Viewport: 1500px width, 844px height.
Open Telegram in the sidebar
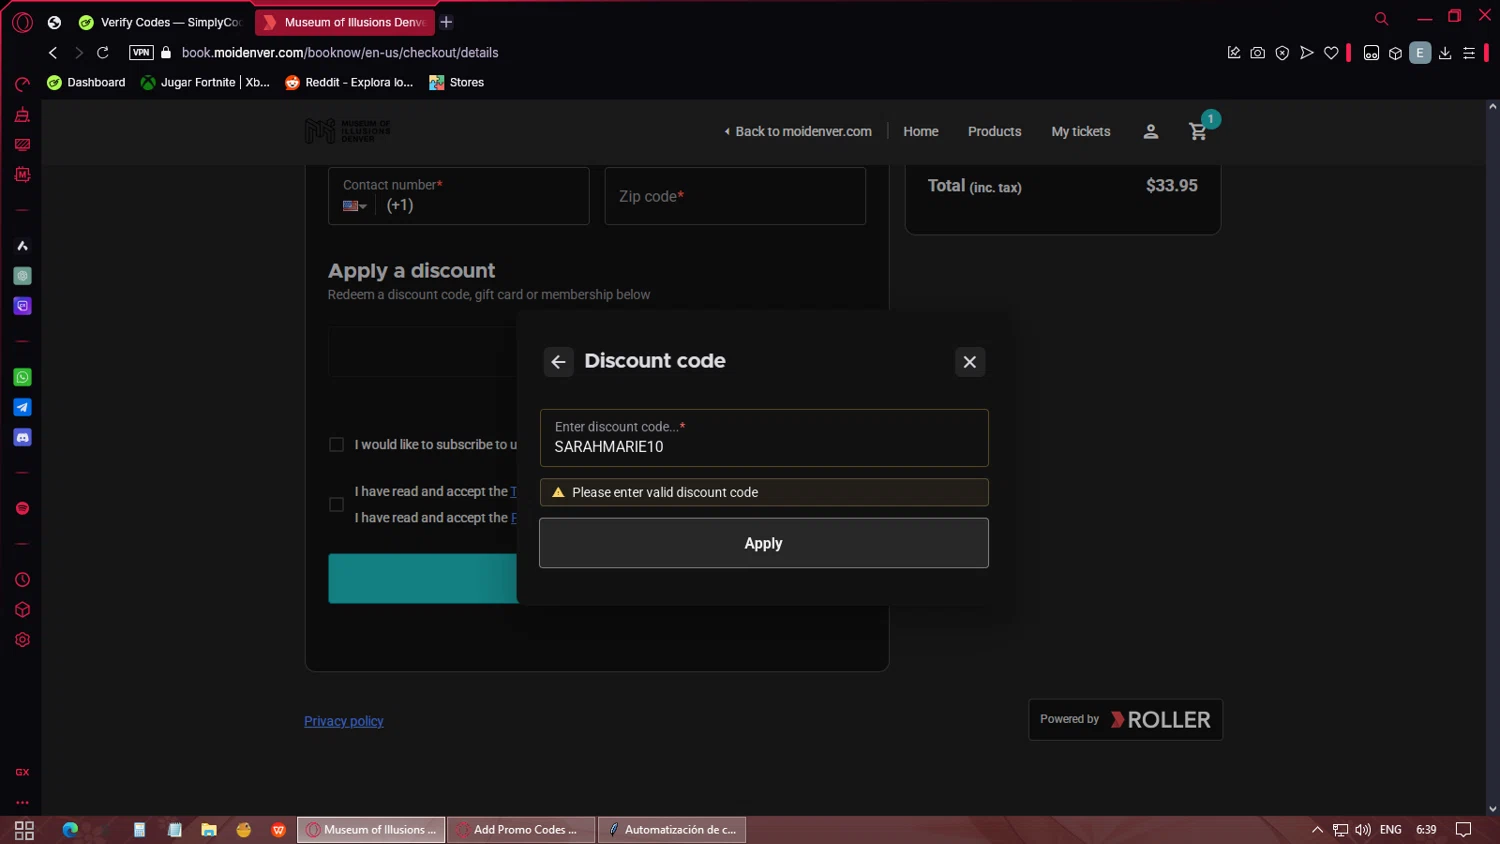(22, 407)
